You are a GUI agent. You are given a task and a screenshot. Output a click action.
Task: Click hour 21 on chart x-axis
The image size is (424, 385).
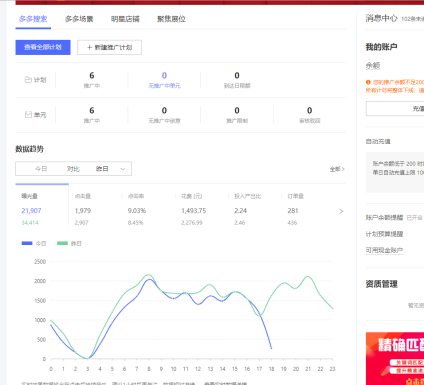pyautogui.click(x=308, y=369)
